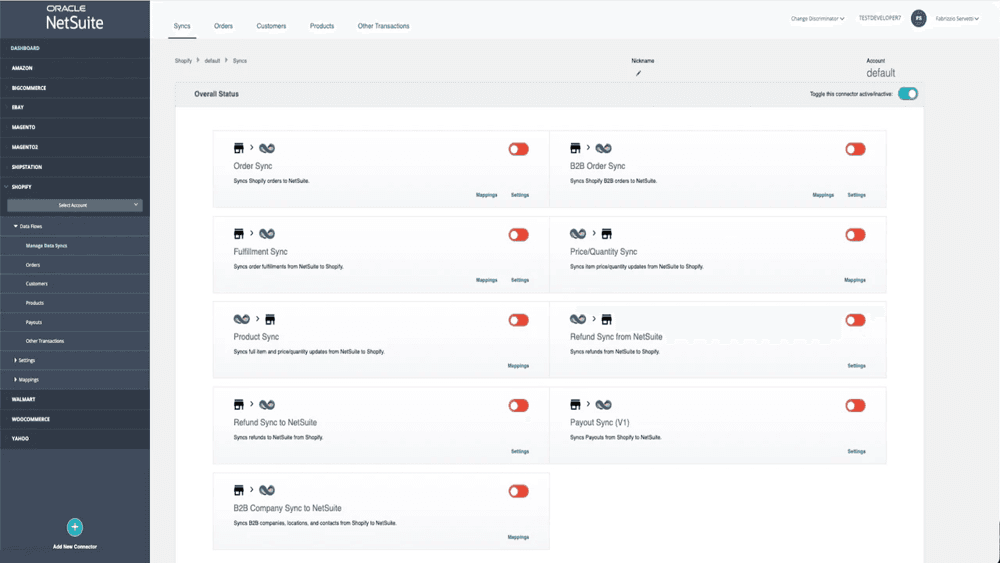Click infinity icon on Refund Sync from NetSuite
Screen dimensions: 1000x563
[x=578, y=319]
